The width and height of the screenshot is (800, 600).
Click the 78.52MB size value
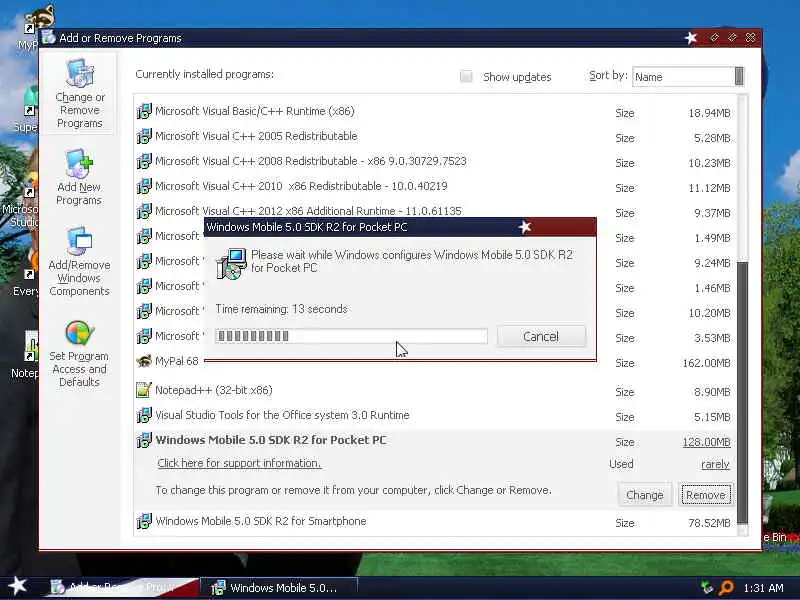tap(709, 523)
